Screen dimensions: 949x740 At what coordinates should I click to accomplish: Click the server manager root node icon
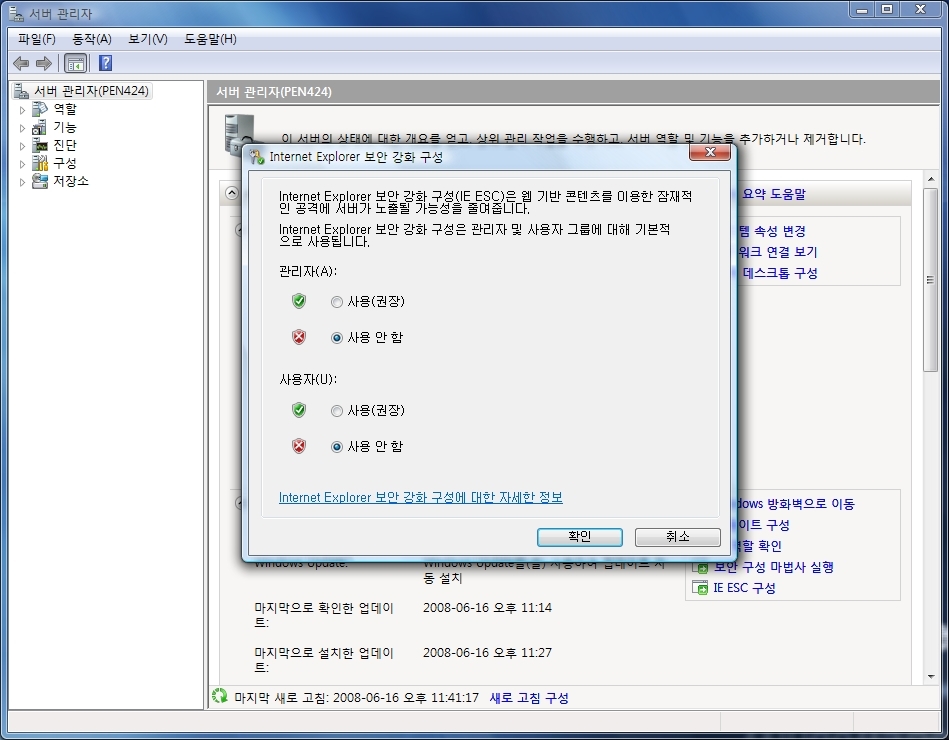click(x=21, y=91)
